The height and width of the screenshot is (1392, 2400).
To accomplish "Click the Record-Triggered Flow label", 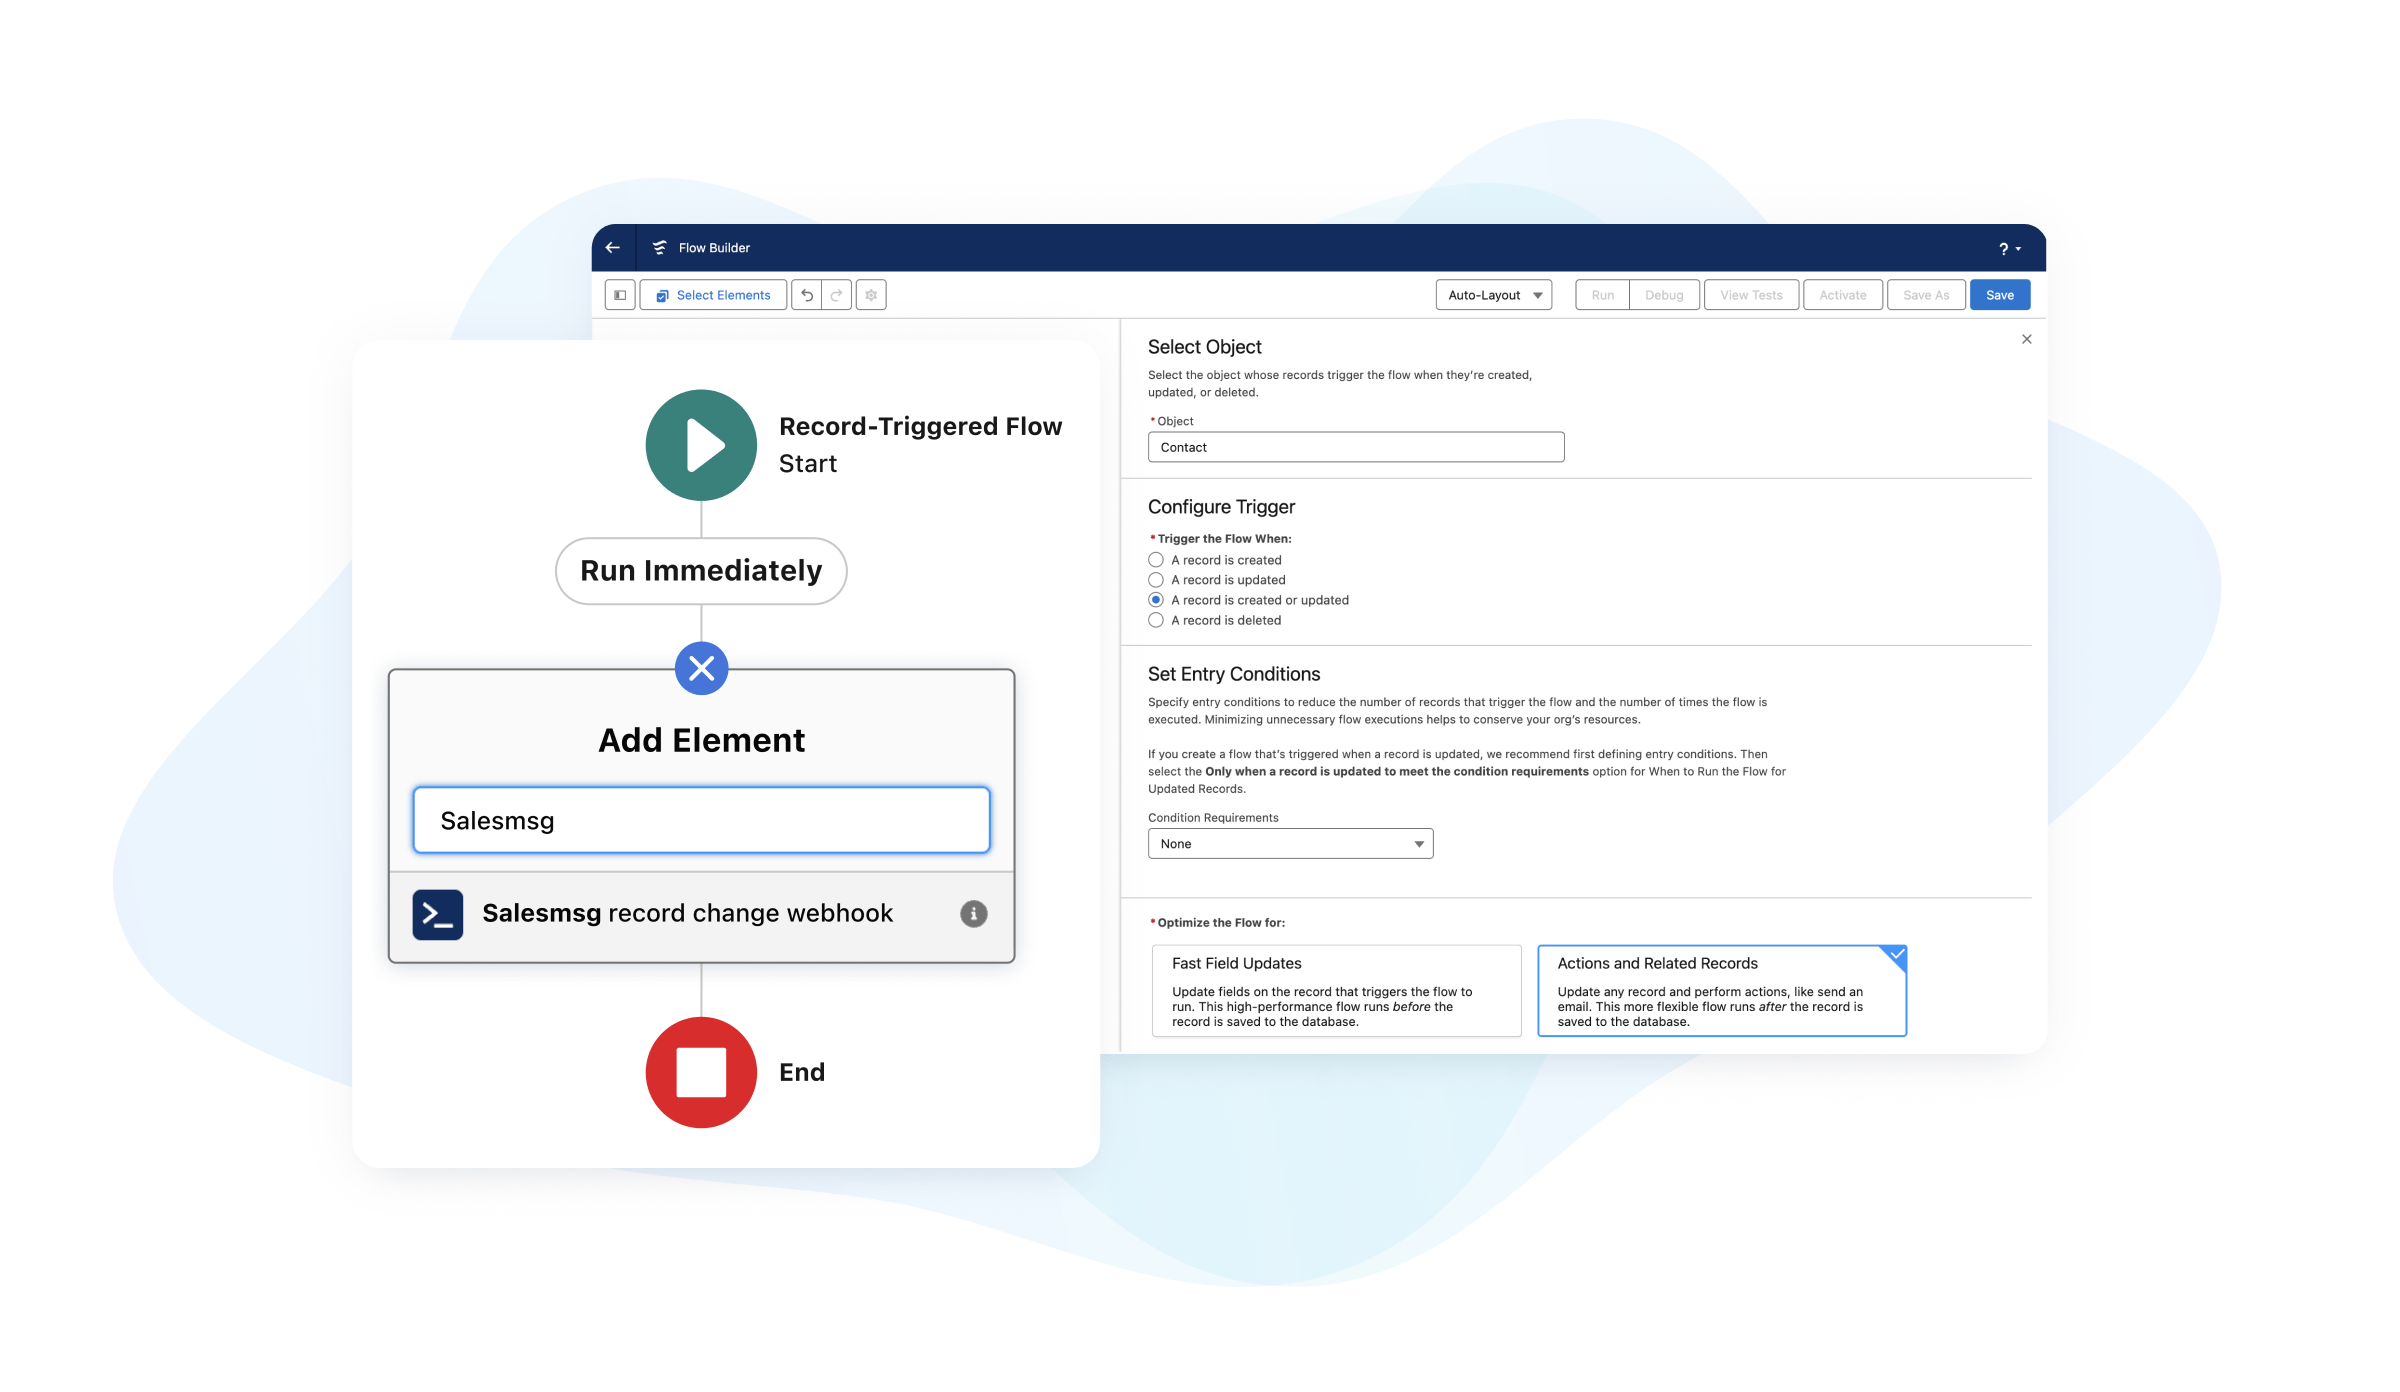I will [920, 427].
